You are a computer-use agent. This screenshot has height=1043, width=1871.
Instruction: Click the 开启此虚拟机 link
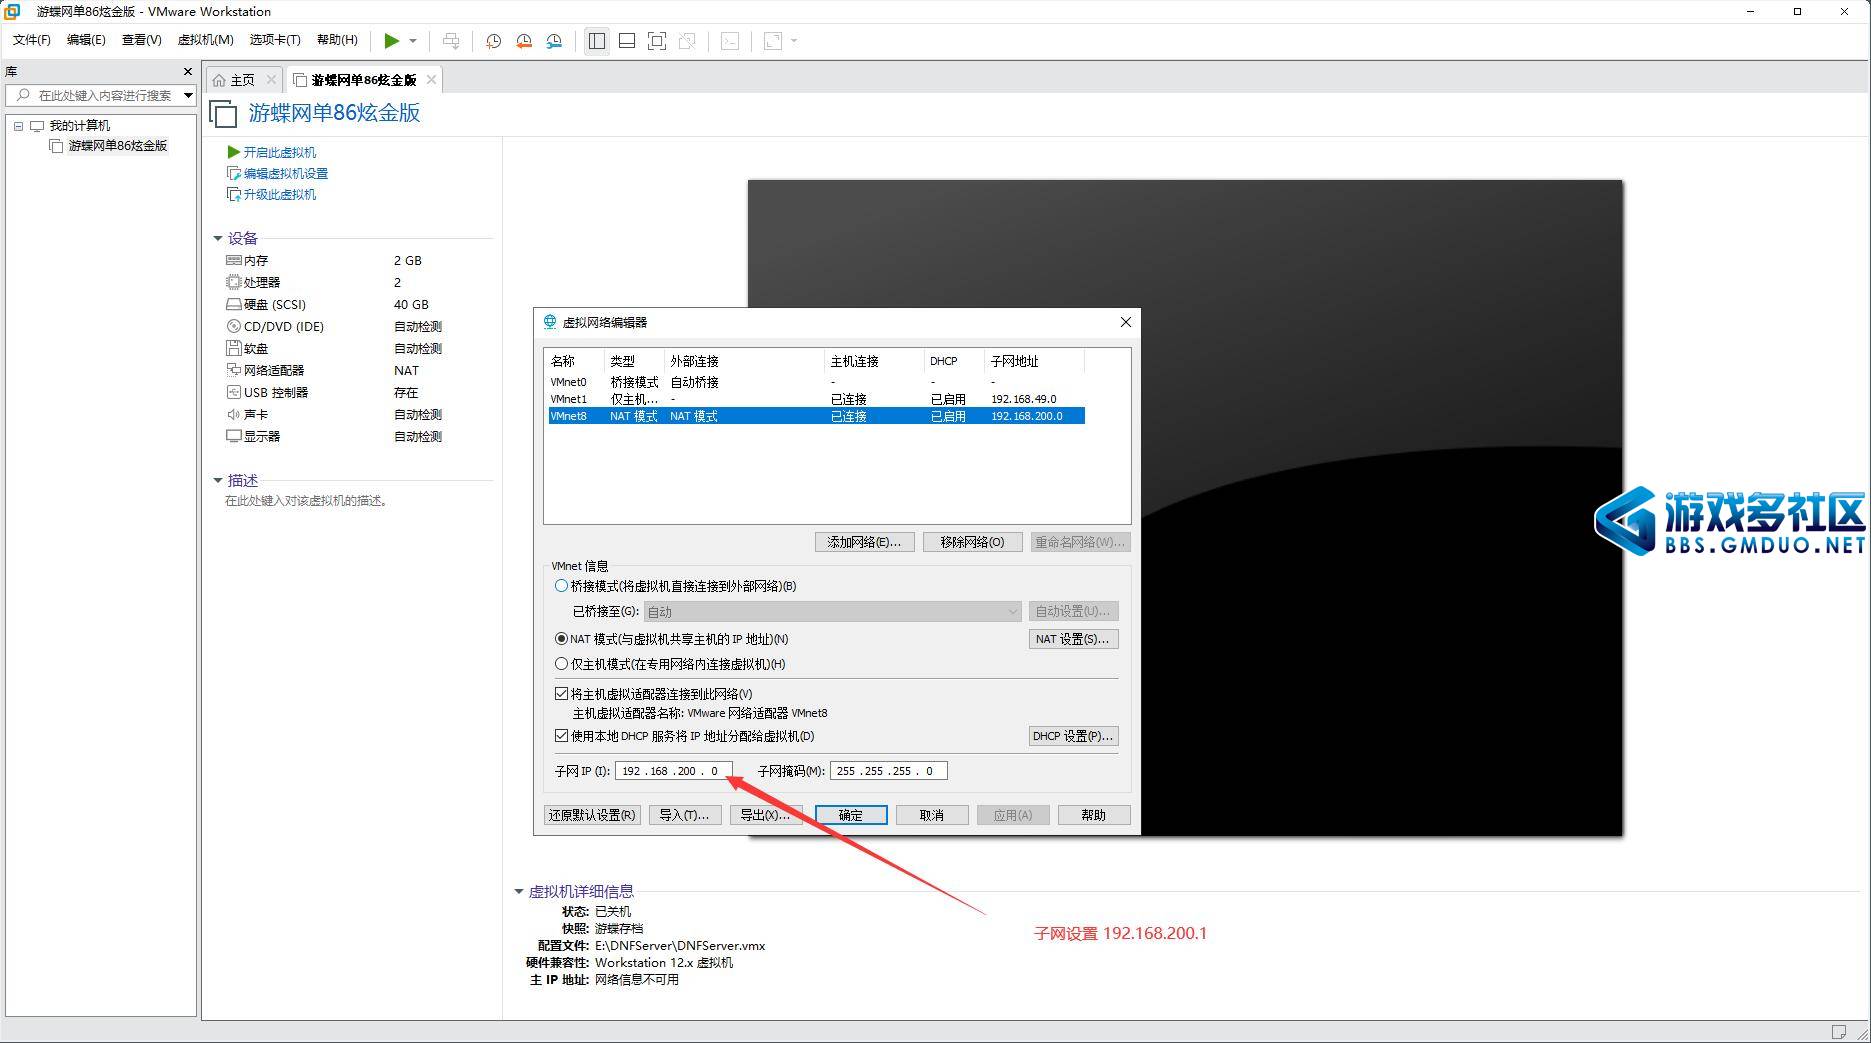[279, 152]
